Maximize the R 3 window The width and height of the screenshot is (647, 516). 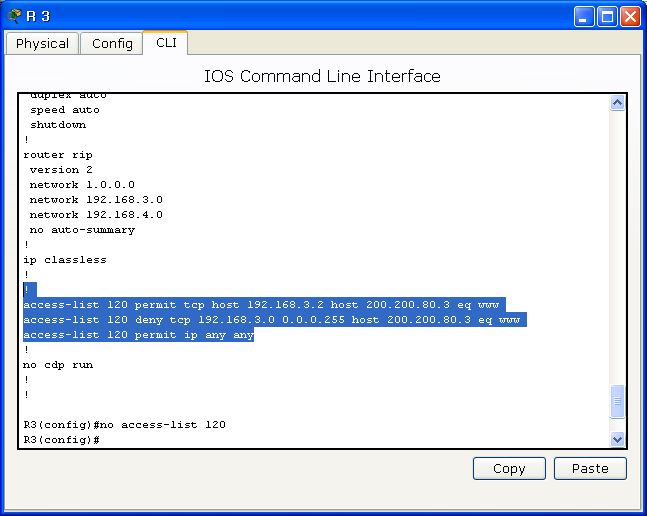pos(607,17)
